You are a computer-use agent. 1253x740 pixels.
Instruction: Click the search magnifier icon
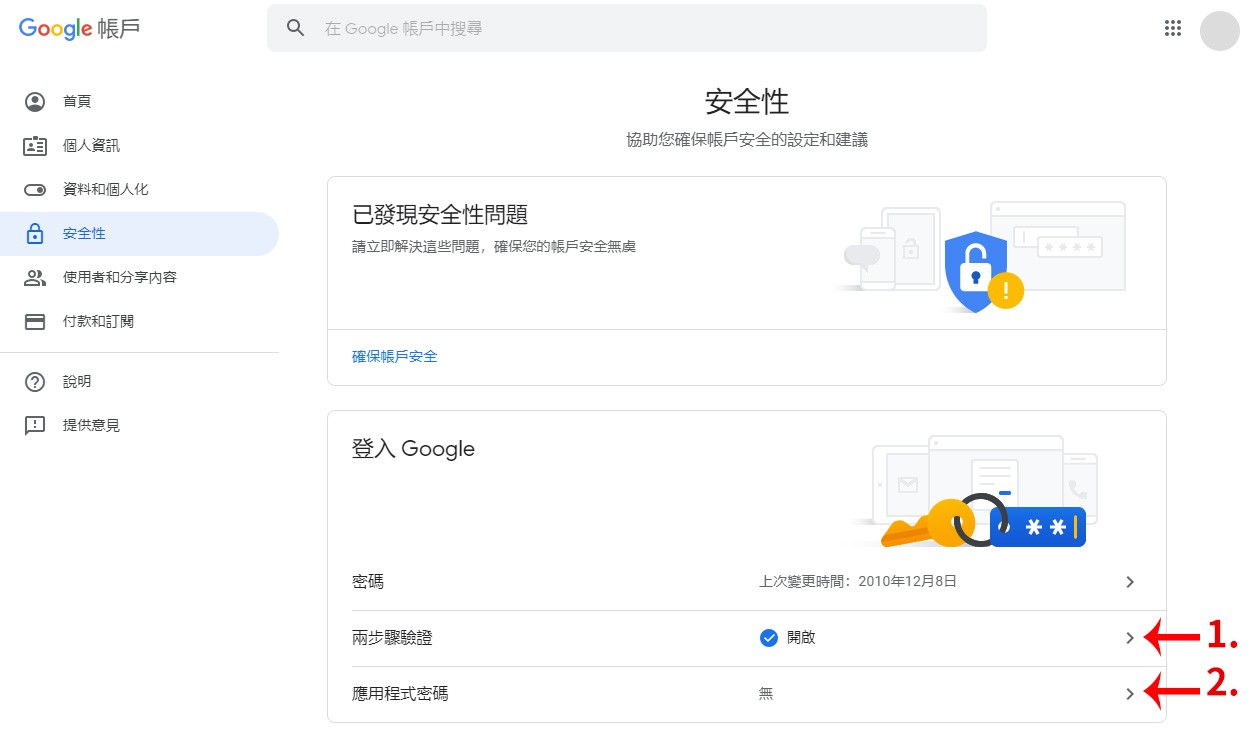tap(295, 28)
